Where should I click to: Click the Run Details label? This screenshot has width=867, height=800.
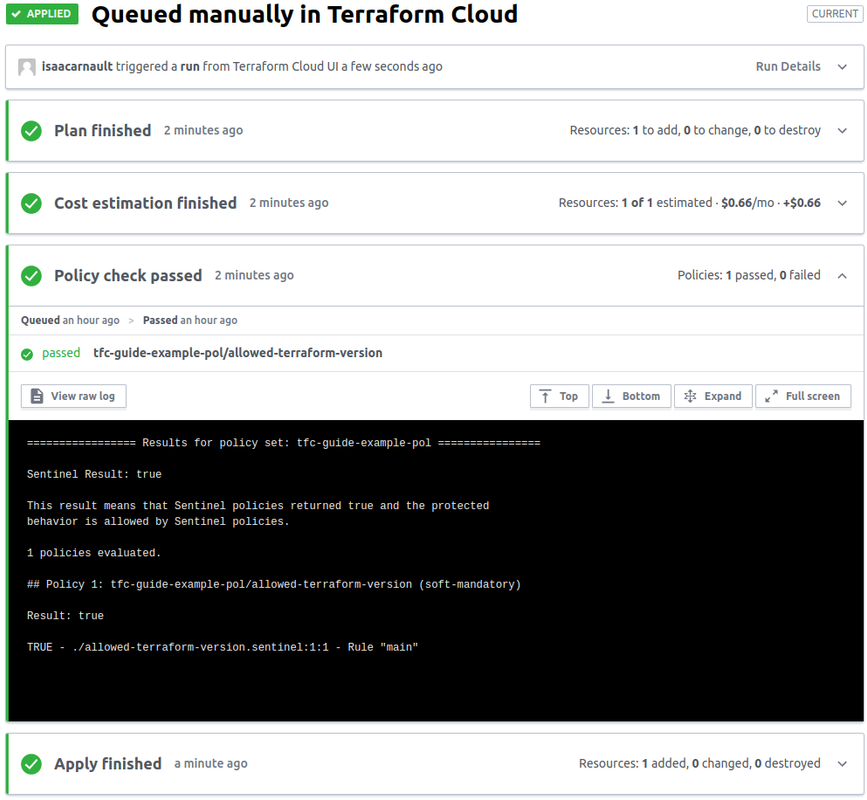[787, 66]
